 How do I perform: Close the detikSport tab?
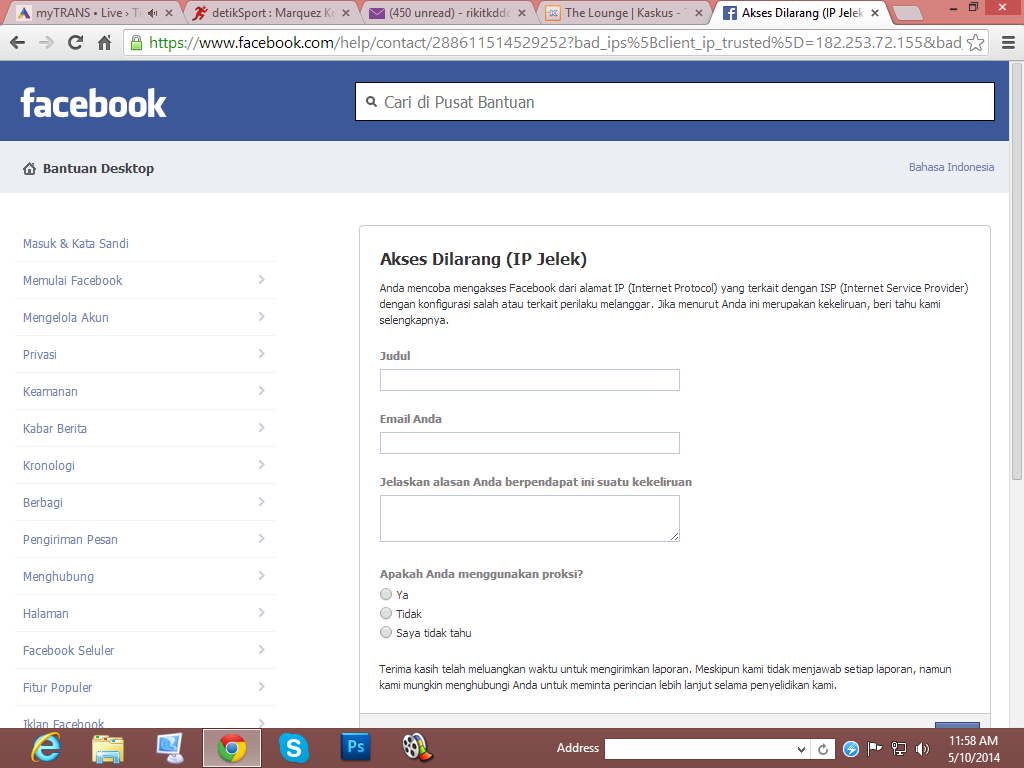coord(345,13)
